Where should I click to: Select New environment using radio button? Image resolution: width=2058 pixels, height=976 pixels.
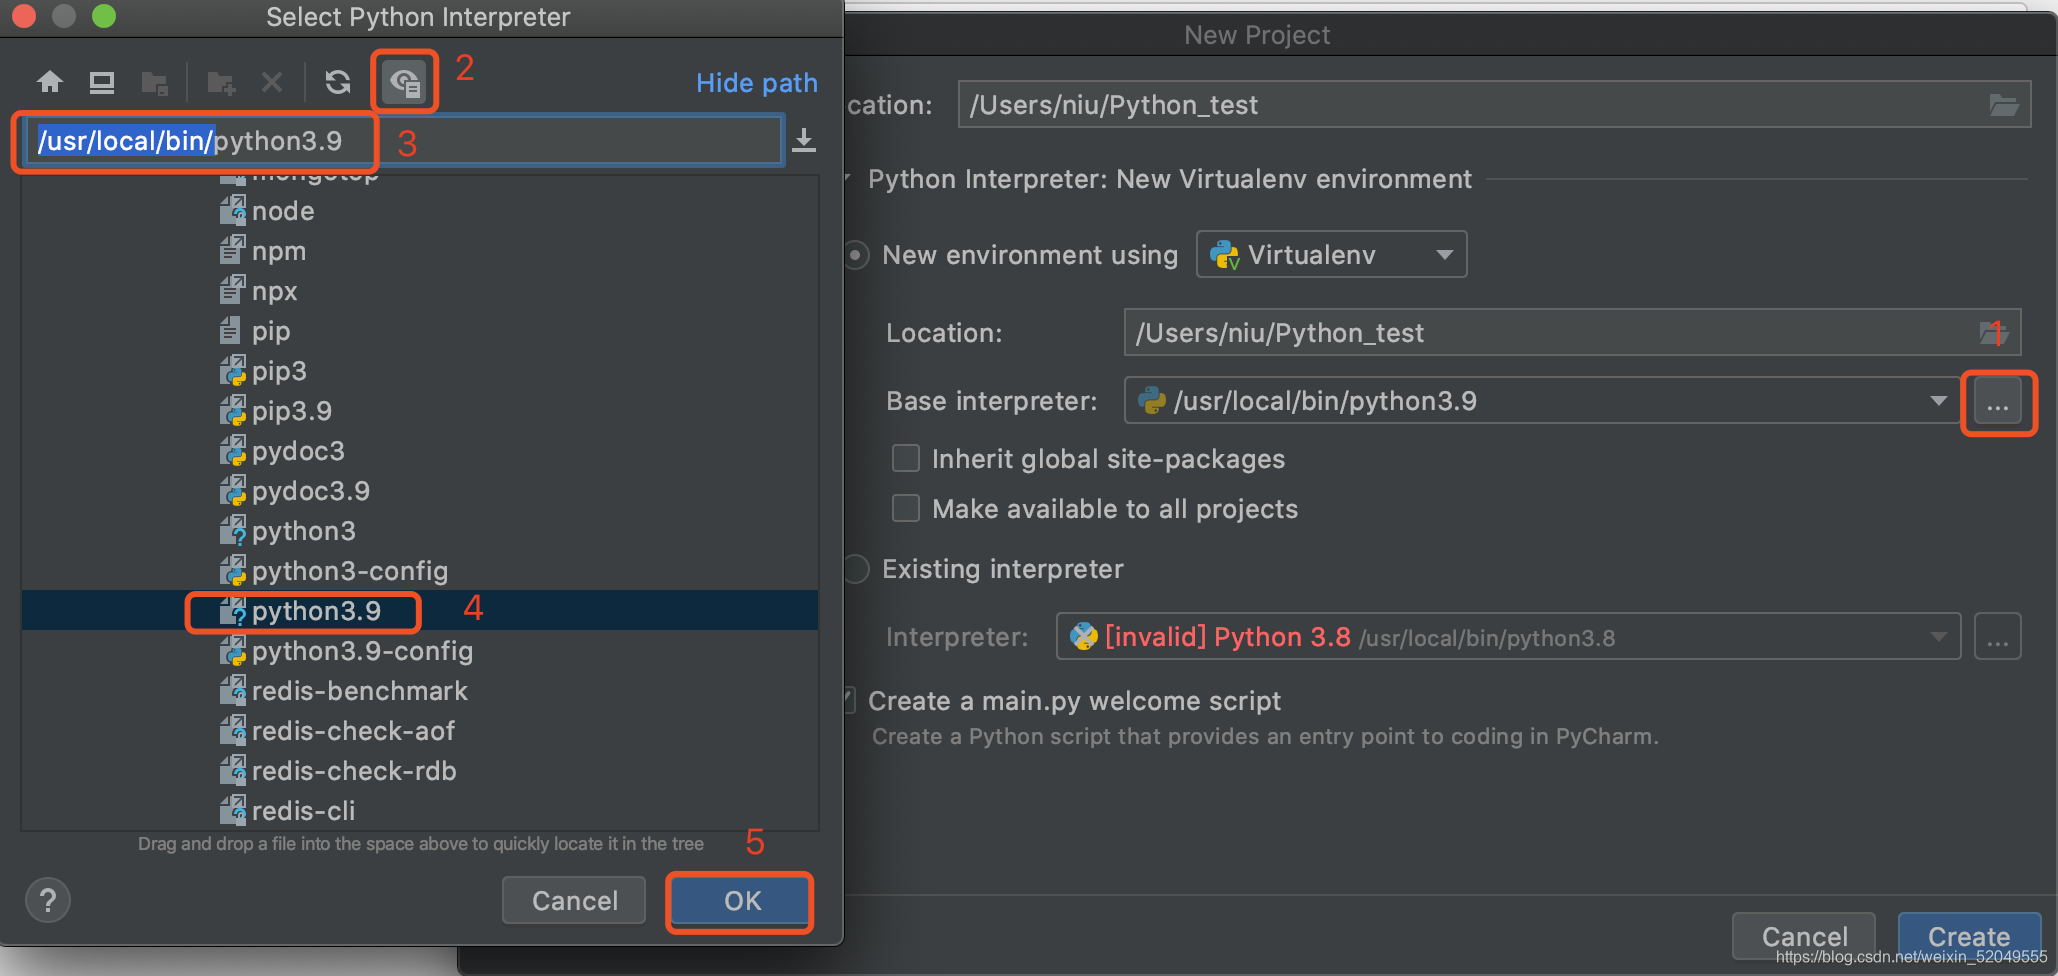point(856,255)
